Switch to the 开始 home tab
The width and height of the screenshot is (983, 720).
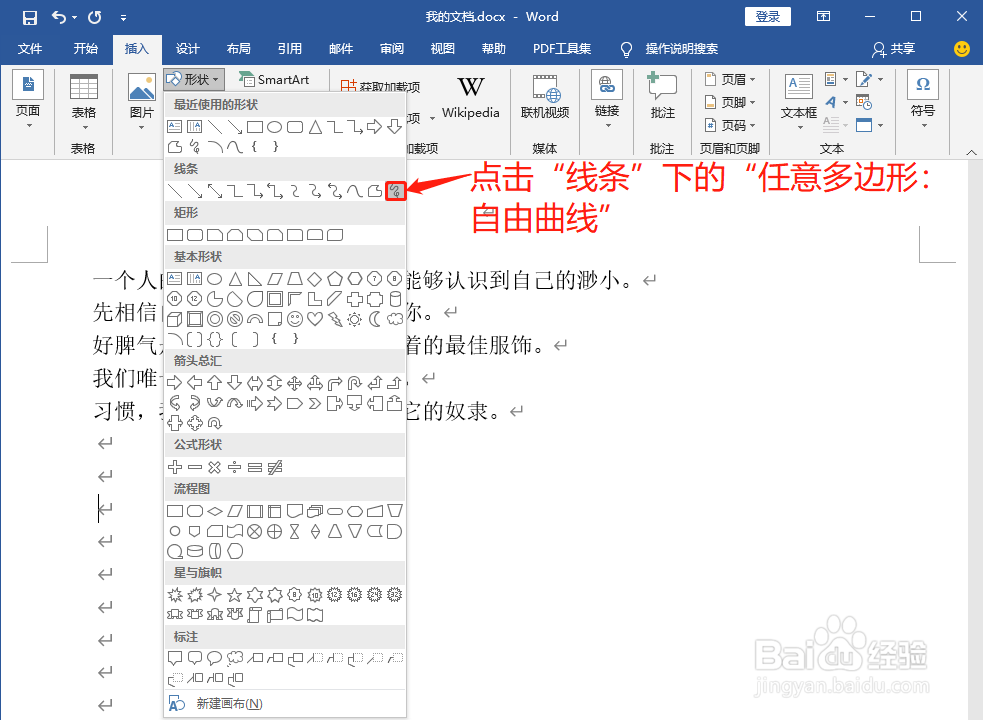(x=85, y=49)
